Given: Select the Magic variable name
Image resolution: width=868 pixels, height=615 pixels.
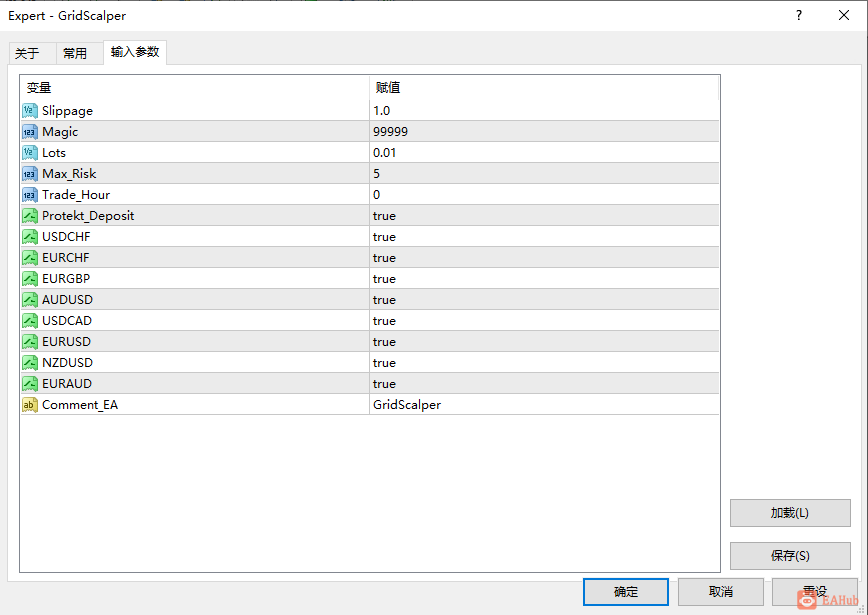Looking at the screenshot, I should [60, 132].
